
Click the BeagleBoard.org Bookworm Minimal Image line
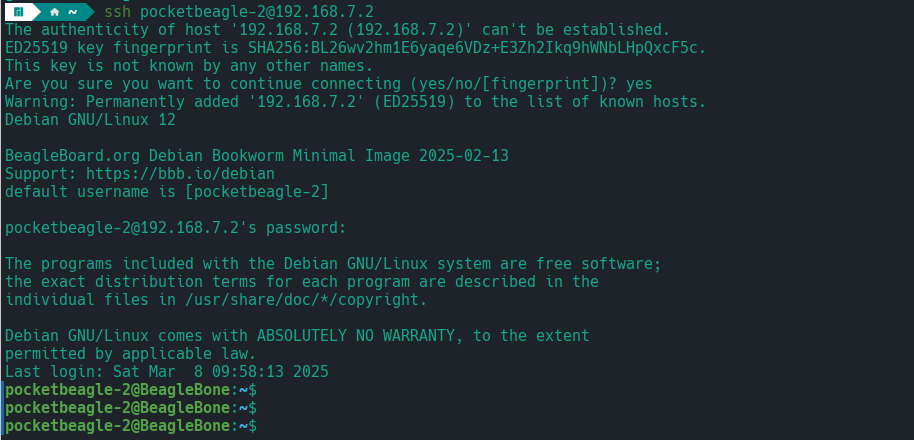(x=272, y=156)
